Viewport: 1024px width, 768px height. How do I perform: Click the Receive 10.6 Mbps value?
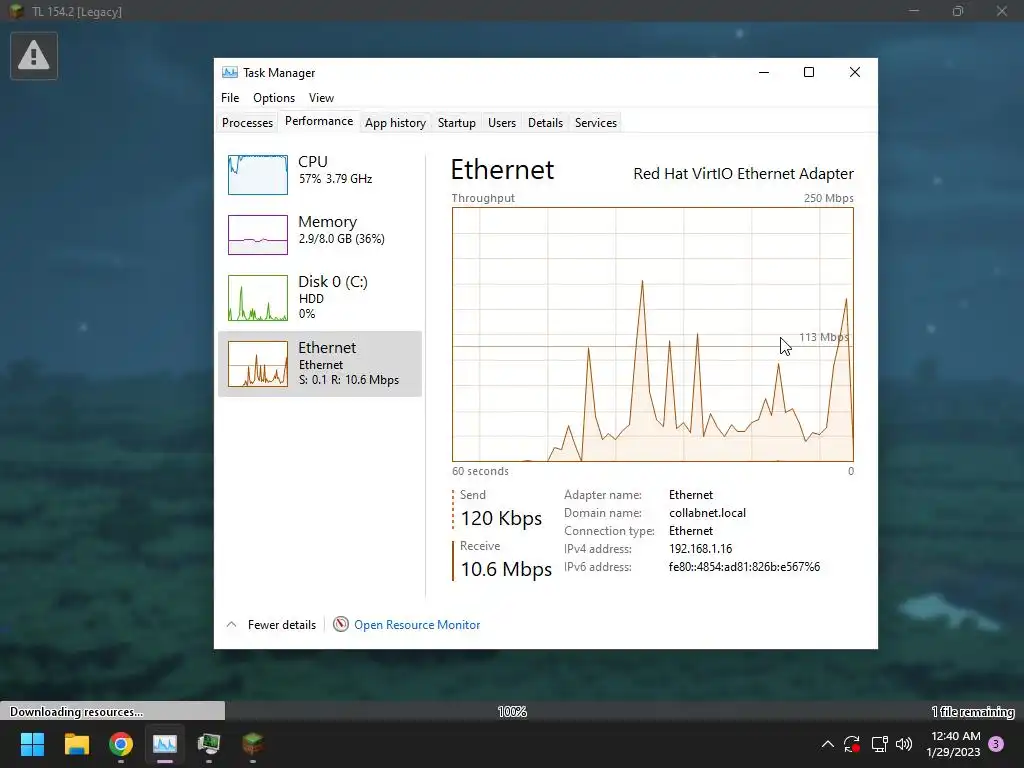coord(506,569)
